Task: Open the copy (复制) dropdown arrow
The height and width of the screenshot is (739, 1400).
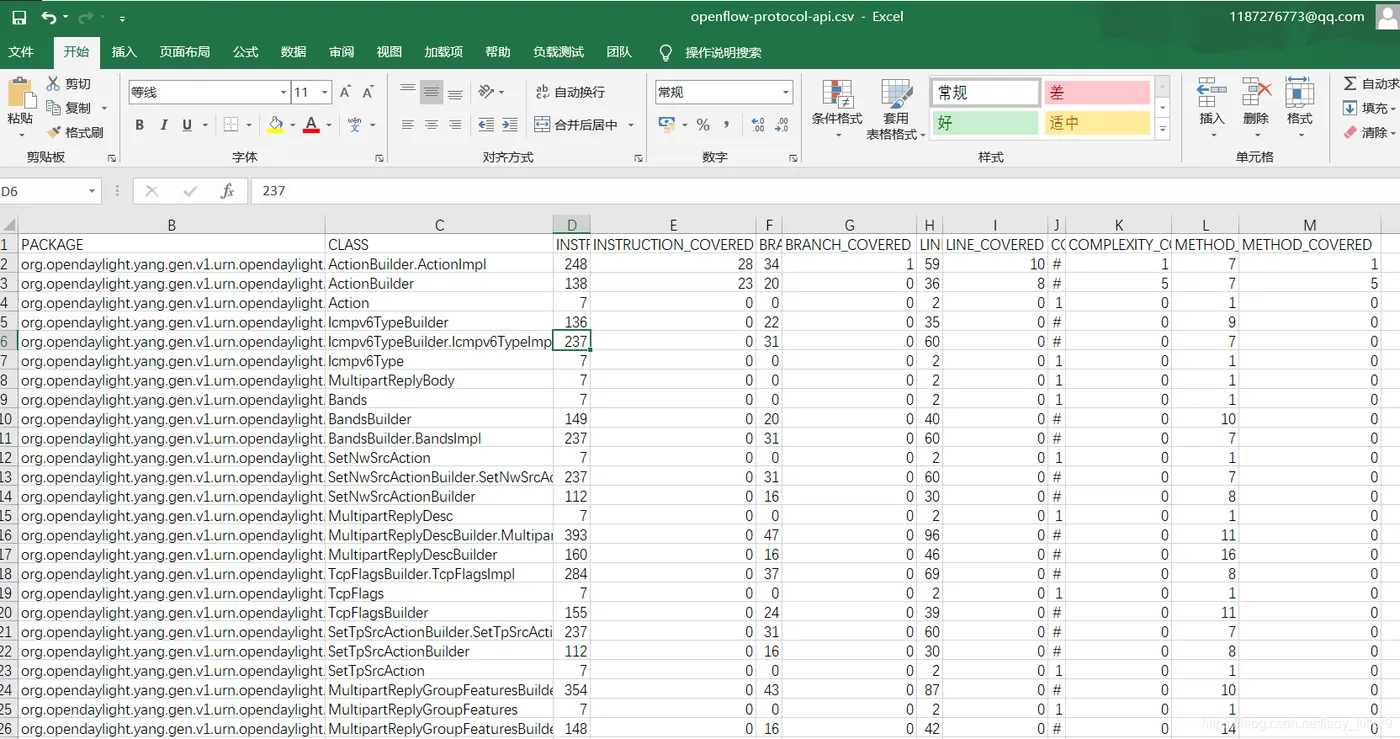Action: point(103,108)
